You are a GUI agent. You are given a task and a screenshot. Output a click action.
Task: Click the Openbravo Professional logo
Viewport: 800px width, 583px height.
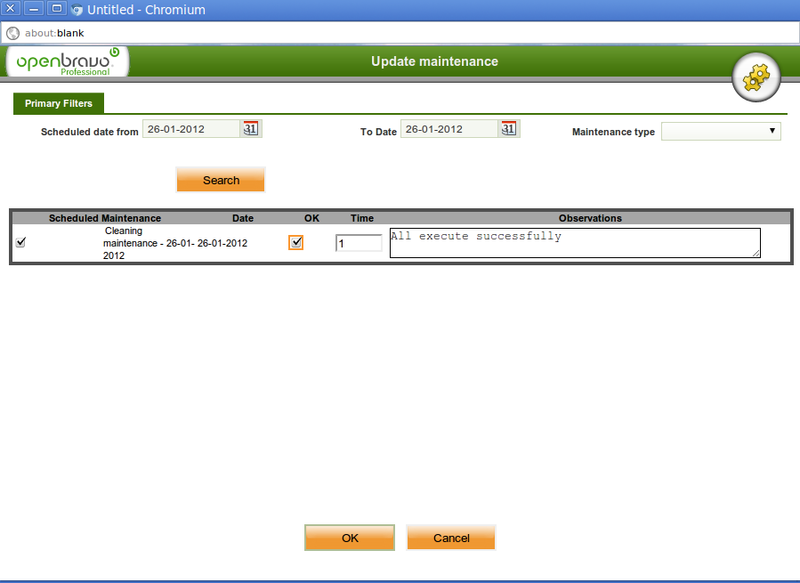(x=65, y=61)
